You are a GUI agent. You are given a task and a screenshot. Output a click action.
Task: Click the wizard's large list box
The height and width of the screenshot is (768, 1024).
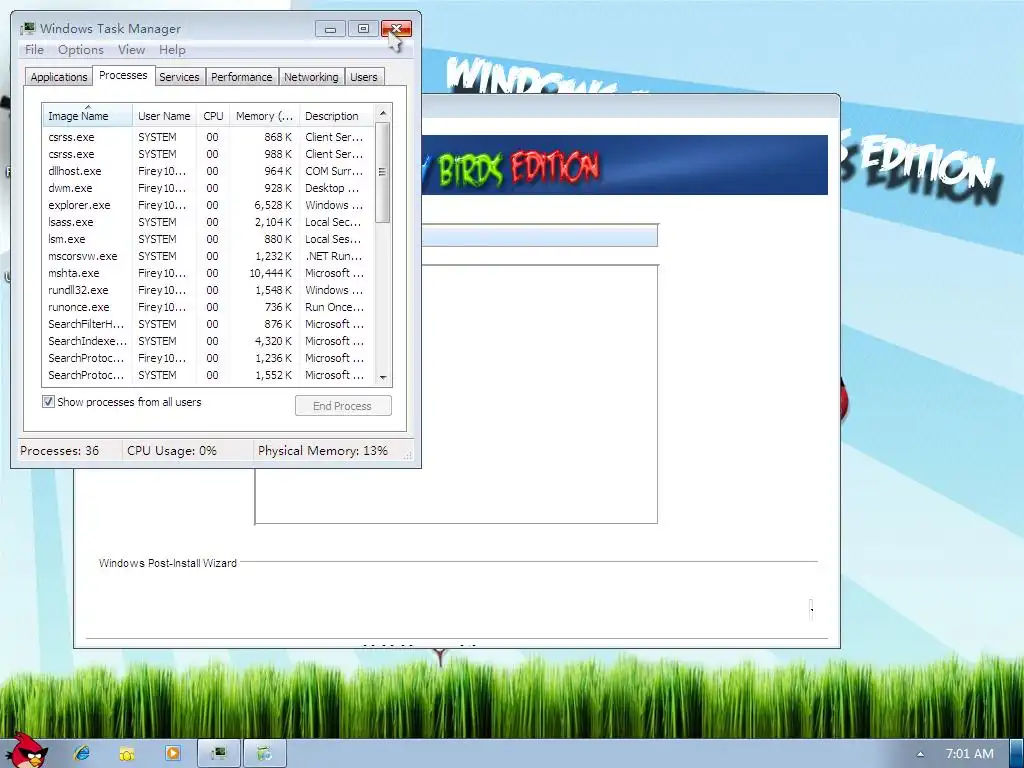[539, 394]
